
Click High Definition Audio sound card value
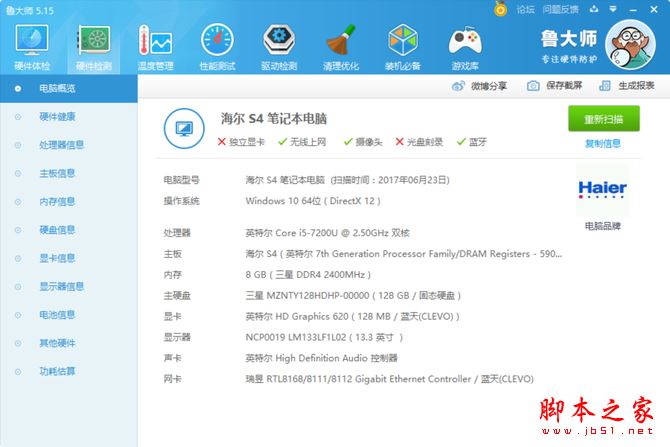(x=321, y=358)
